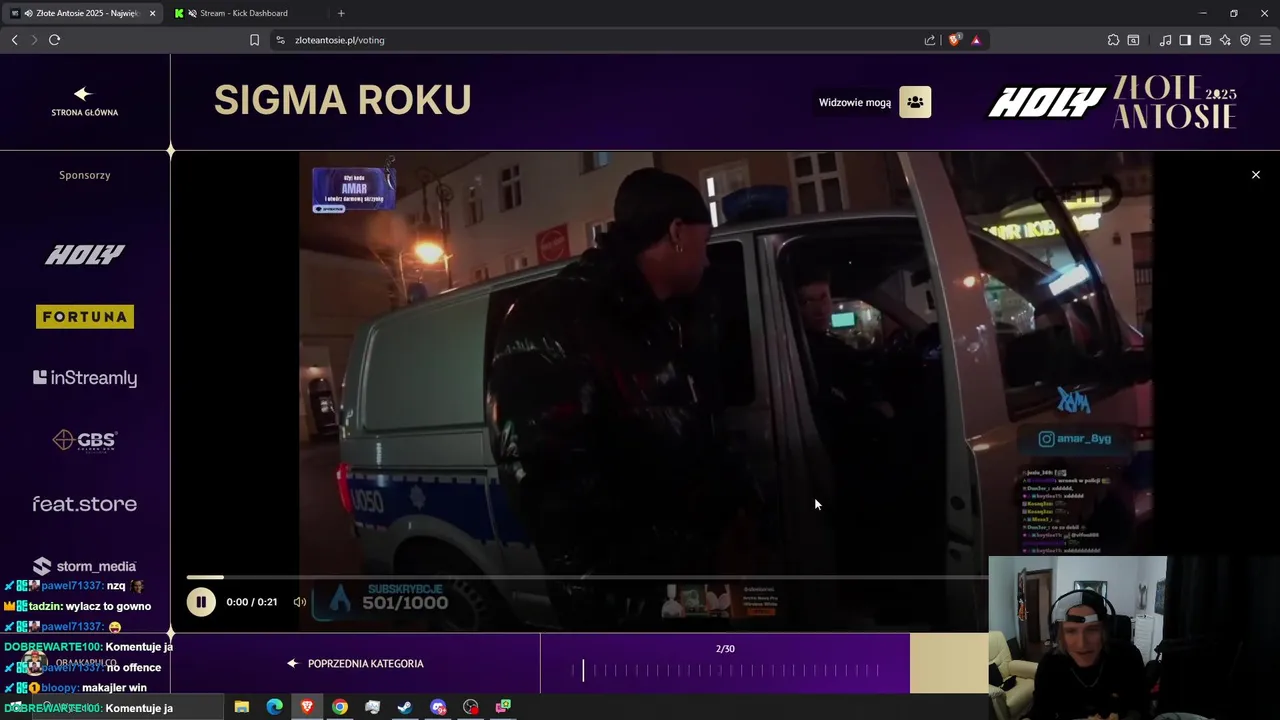Open a new browser tab
This screenshot has width=1280, height=720.
(x=341, y=13)
